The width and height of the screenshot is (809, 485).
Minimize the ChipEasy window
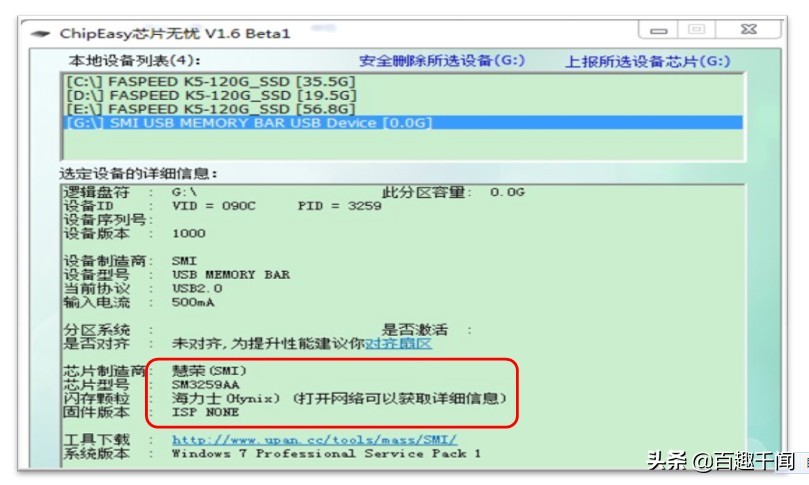tap(658, 30)
